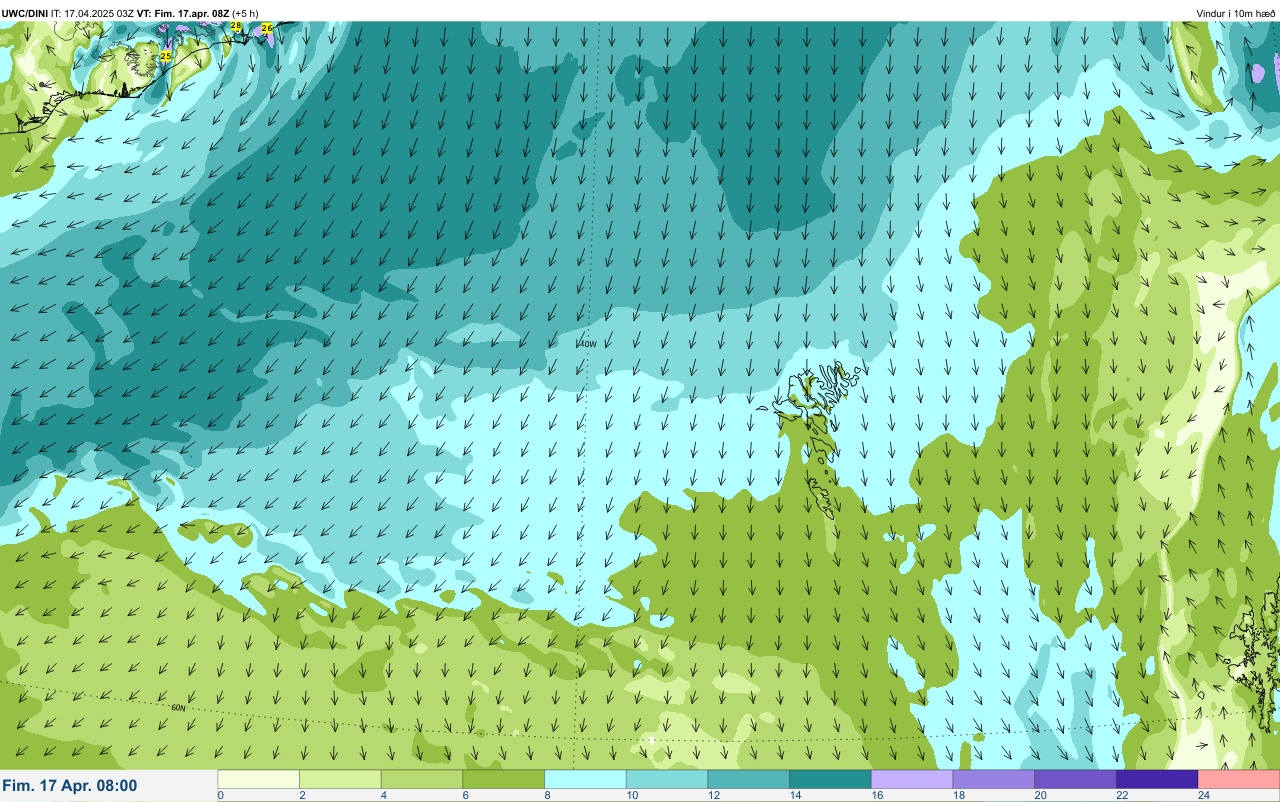Screen dimensions: 1280x802
Task: Select the pink above-24 m/s legend swatch
Action: [x=1239, y=779]
